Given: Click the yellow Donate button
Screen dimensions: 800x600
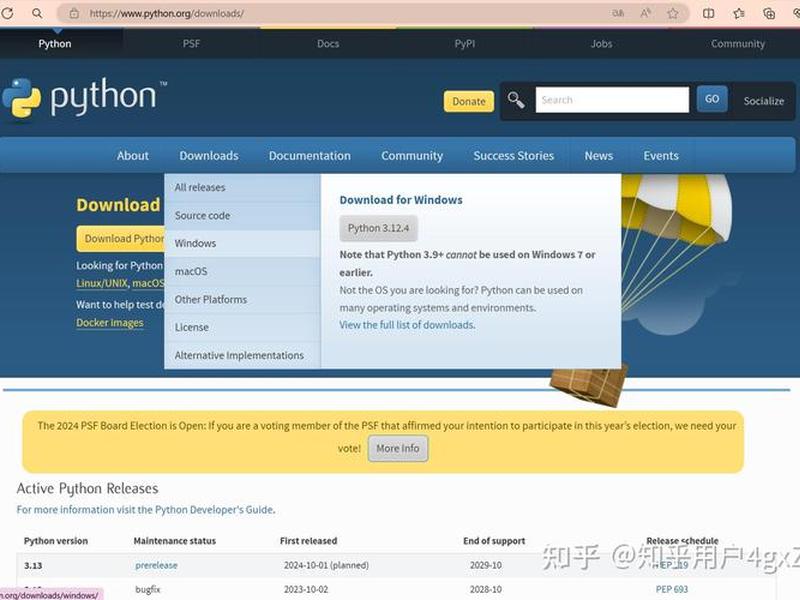Looking at the screenshot, I should 468,101.
